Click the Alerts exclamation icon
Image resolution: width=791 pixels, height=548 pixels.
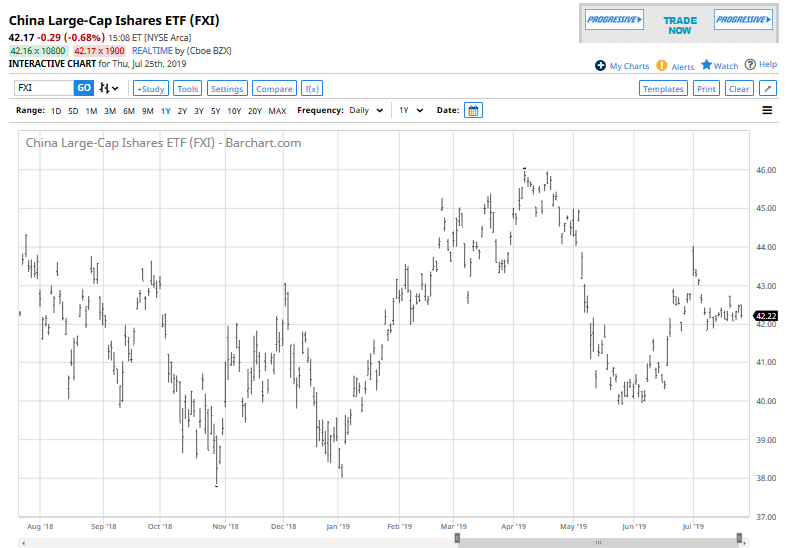tap(662, 66)
